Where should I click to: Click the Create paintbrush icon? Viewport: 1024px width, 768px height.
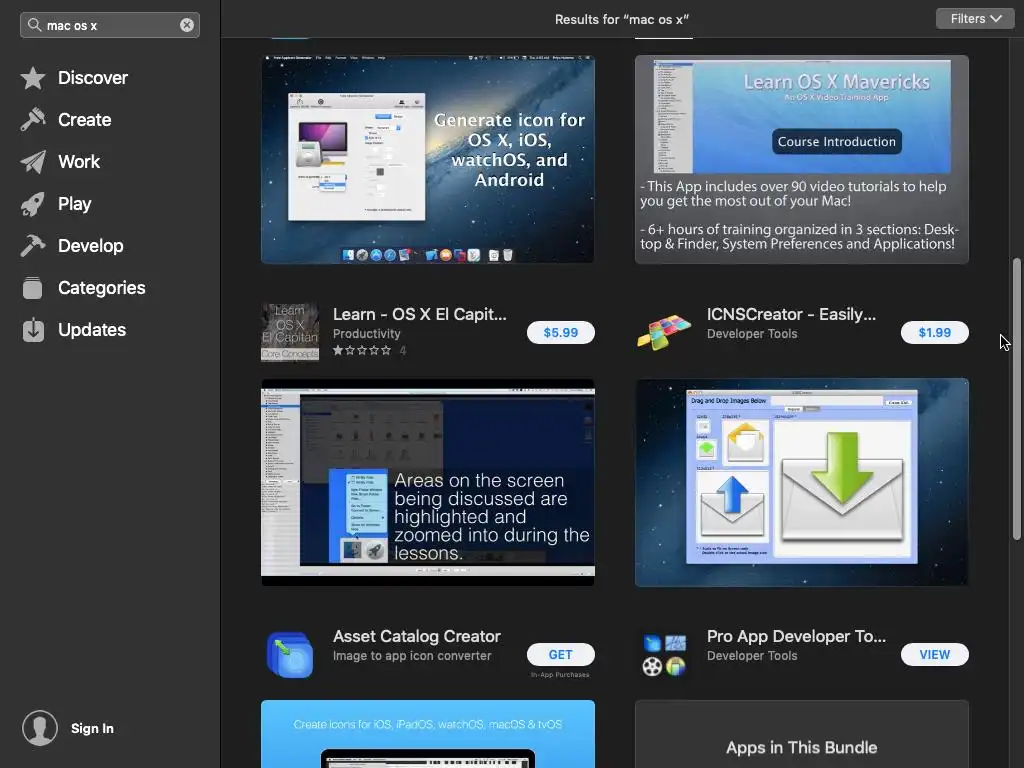tap(33, 120)
